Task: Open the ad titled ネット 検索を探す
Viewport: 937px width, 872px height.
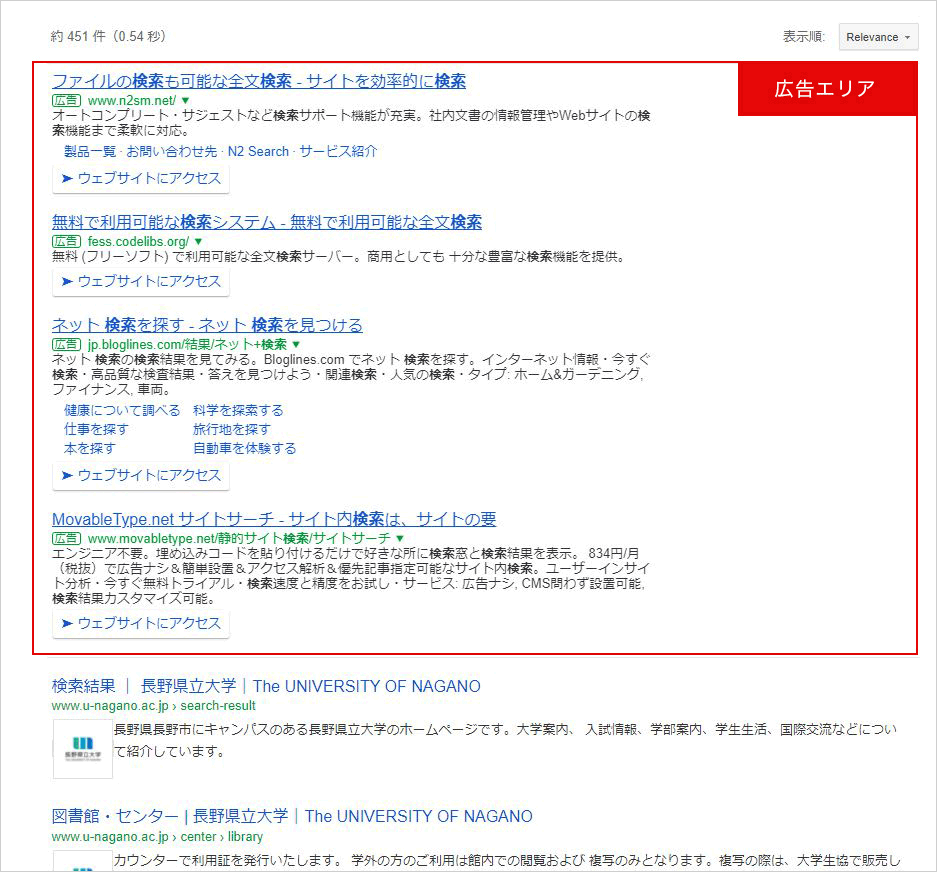Action: pyautogui.click(x=207, y=325)
